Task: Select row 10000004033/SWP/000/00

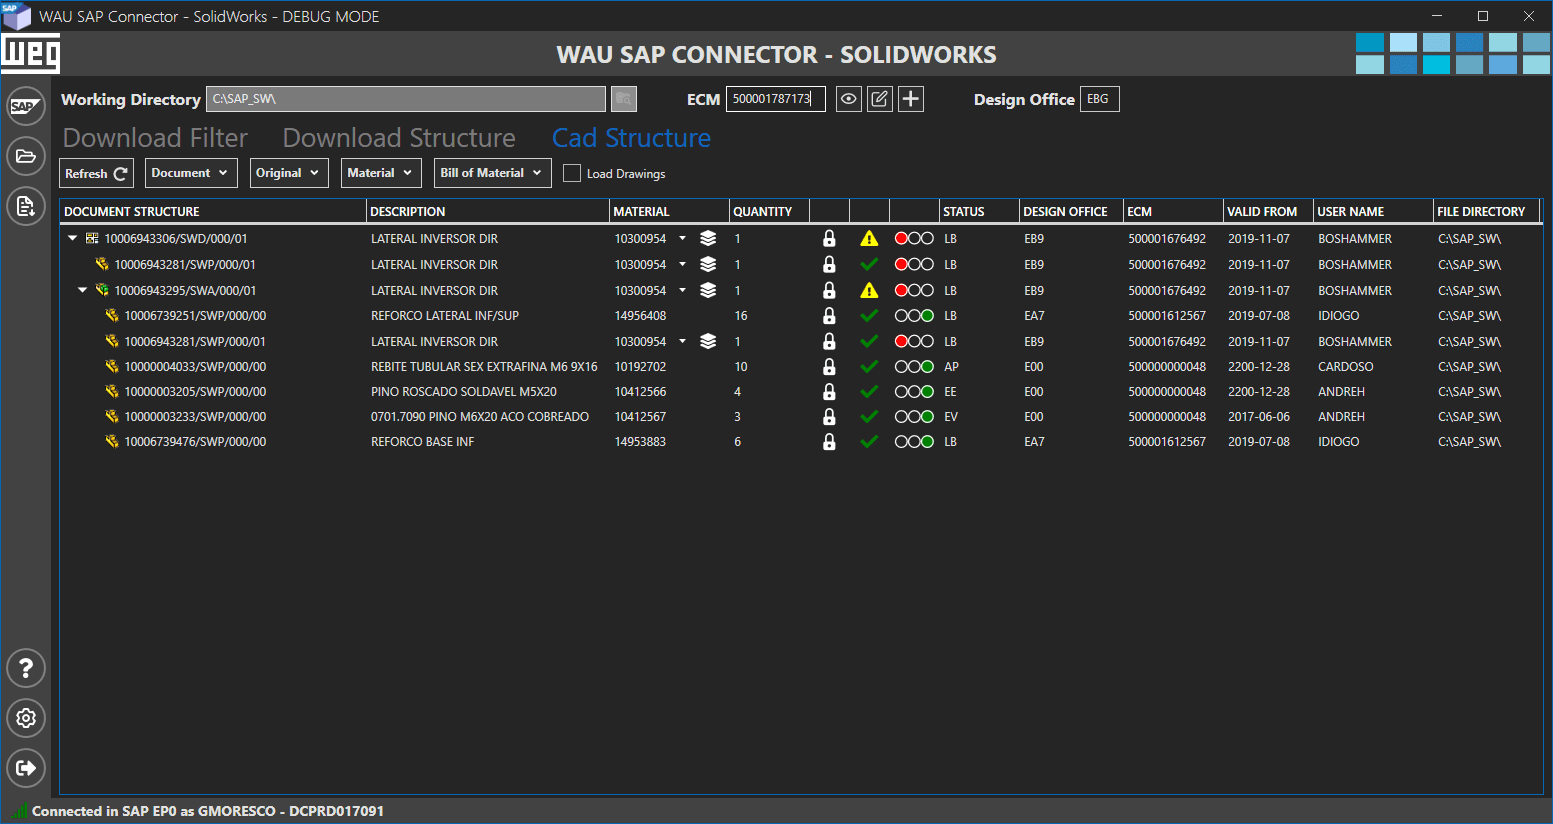Action: [801, 366]
